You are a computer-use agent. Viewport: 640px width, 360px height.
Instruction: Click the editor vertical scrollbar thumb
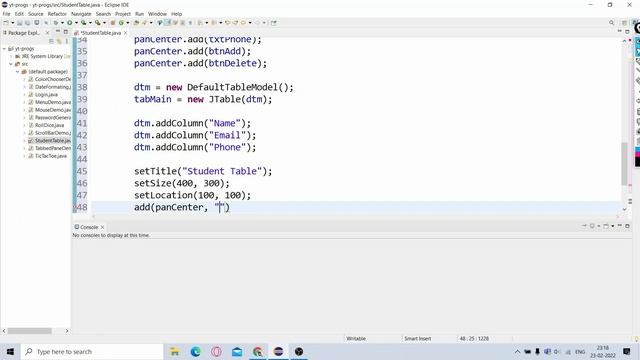click(x=624, y=163)
